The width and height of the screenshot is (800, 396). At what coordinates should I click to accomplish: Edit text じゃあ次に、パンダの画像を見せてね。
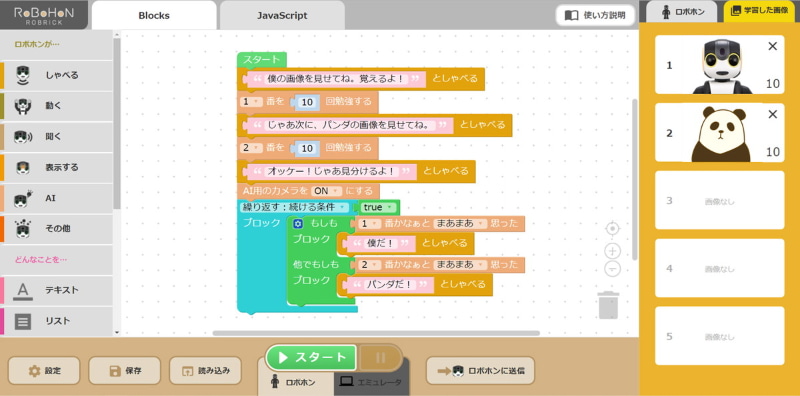[x=350, y=125]
